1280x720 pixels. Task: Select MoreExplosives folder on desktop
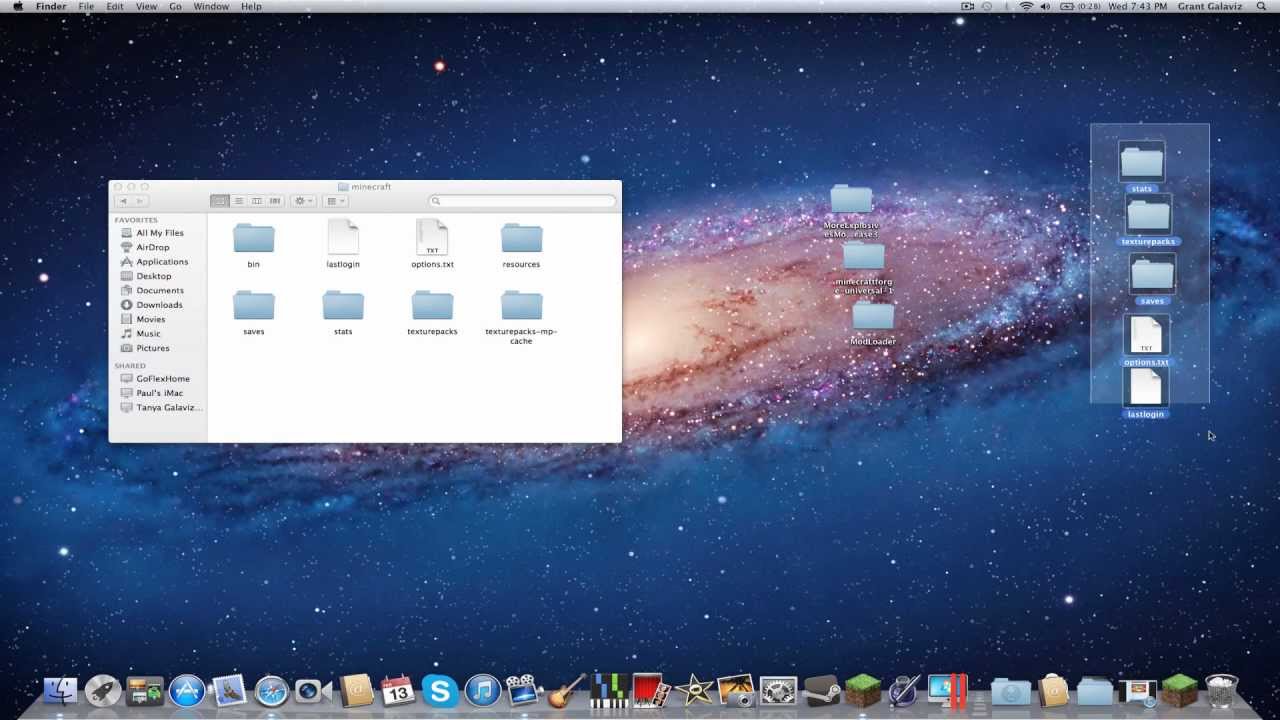851,209
